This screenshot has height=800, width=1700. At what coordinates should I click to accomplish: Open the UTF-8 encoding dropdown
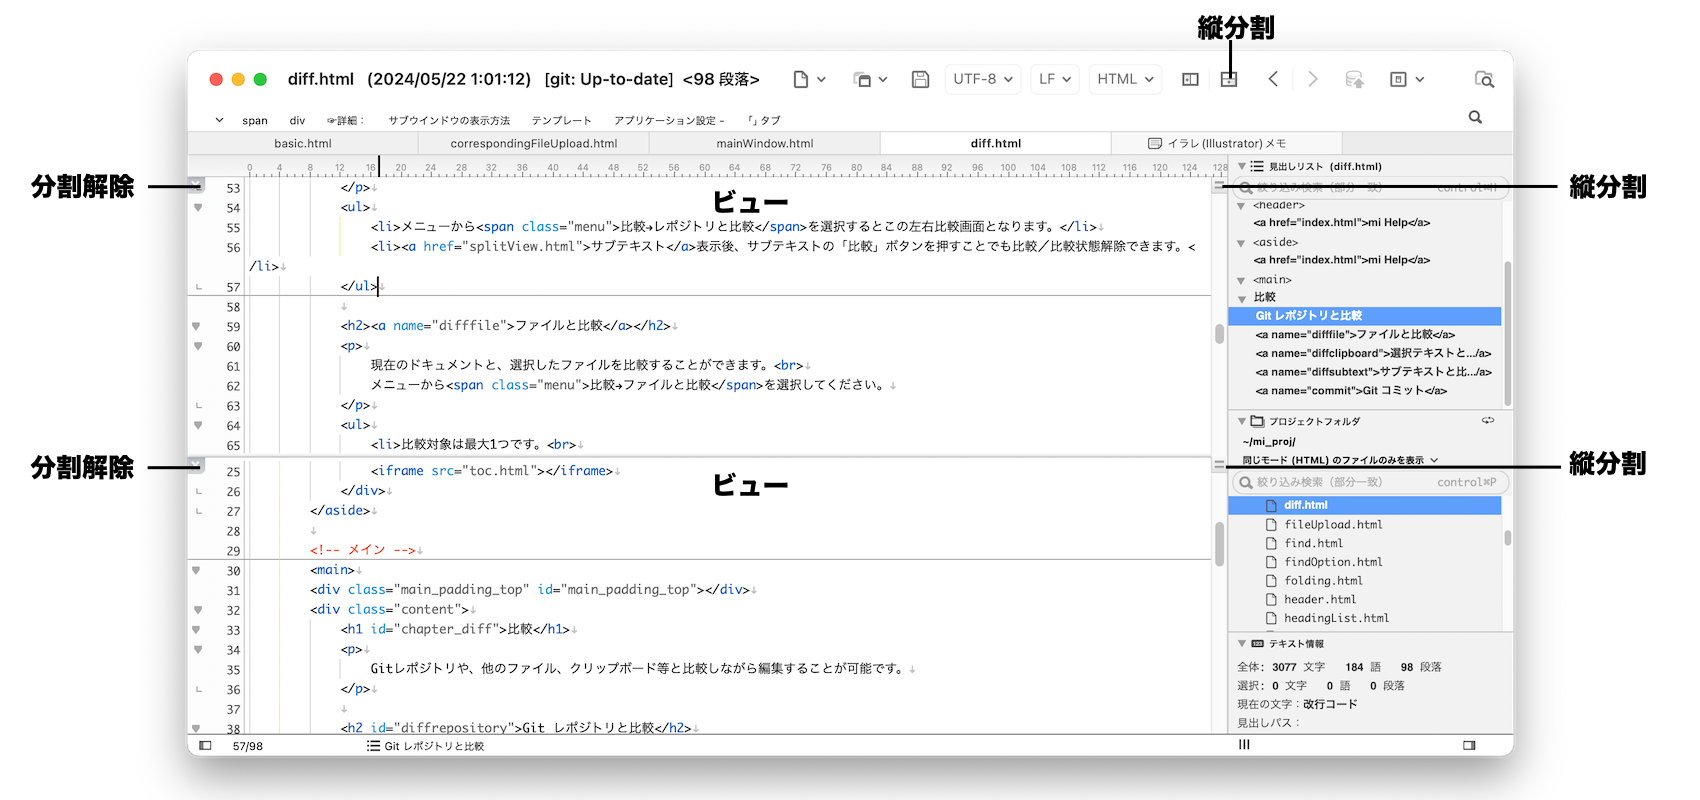point(982,79)
